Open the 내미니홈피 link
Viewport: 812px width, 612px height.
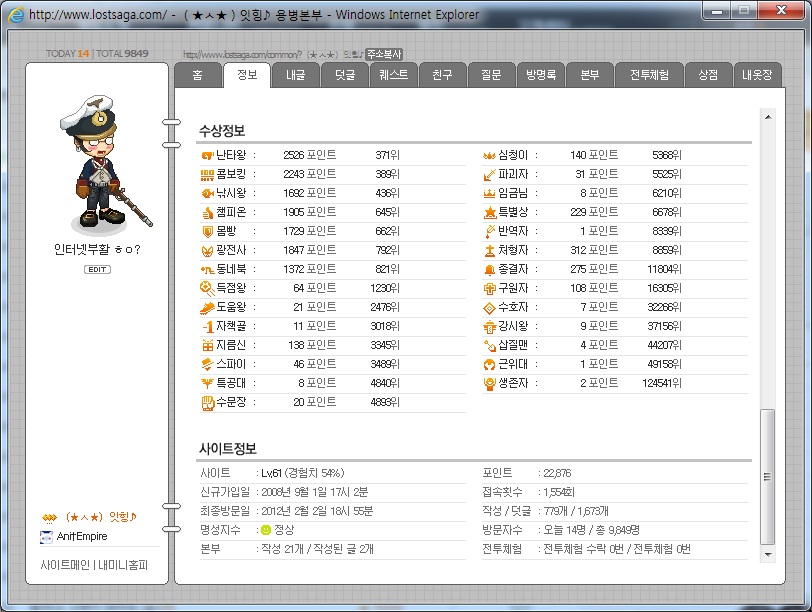pyautogui.click(x=123, y=565)
